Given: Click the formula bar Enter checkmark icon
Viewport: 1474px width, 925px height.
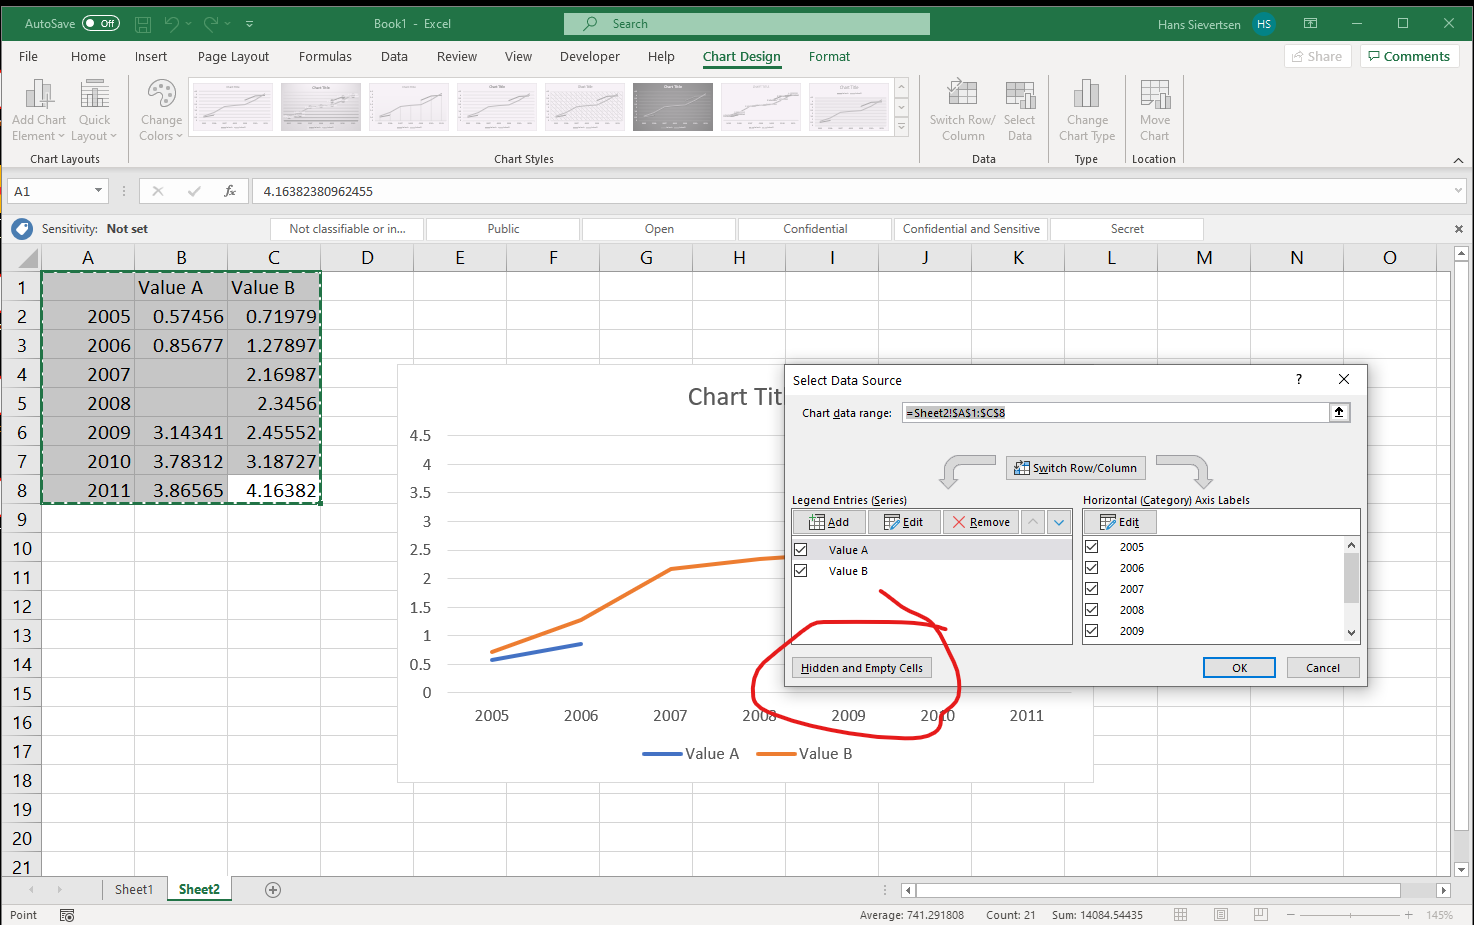Looking at the screenshot, I should pyautogui.click(x=194, y=190).
